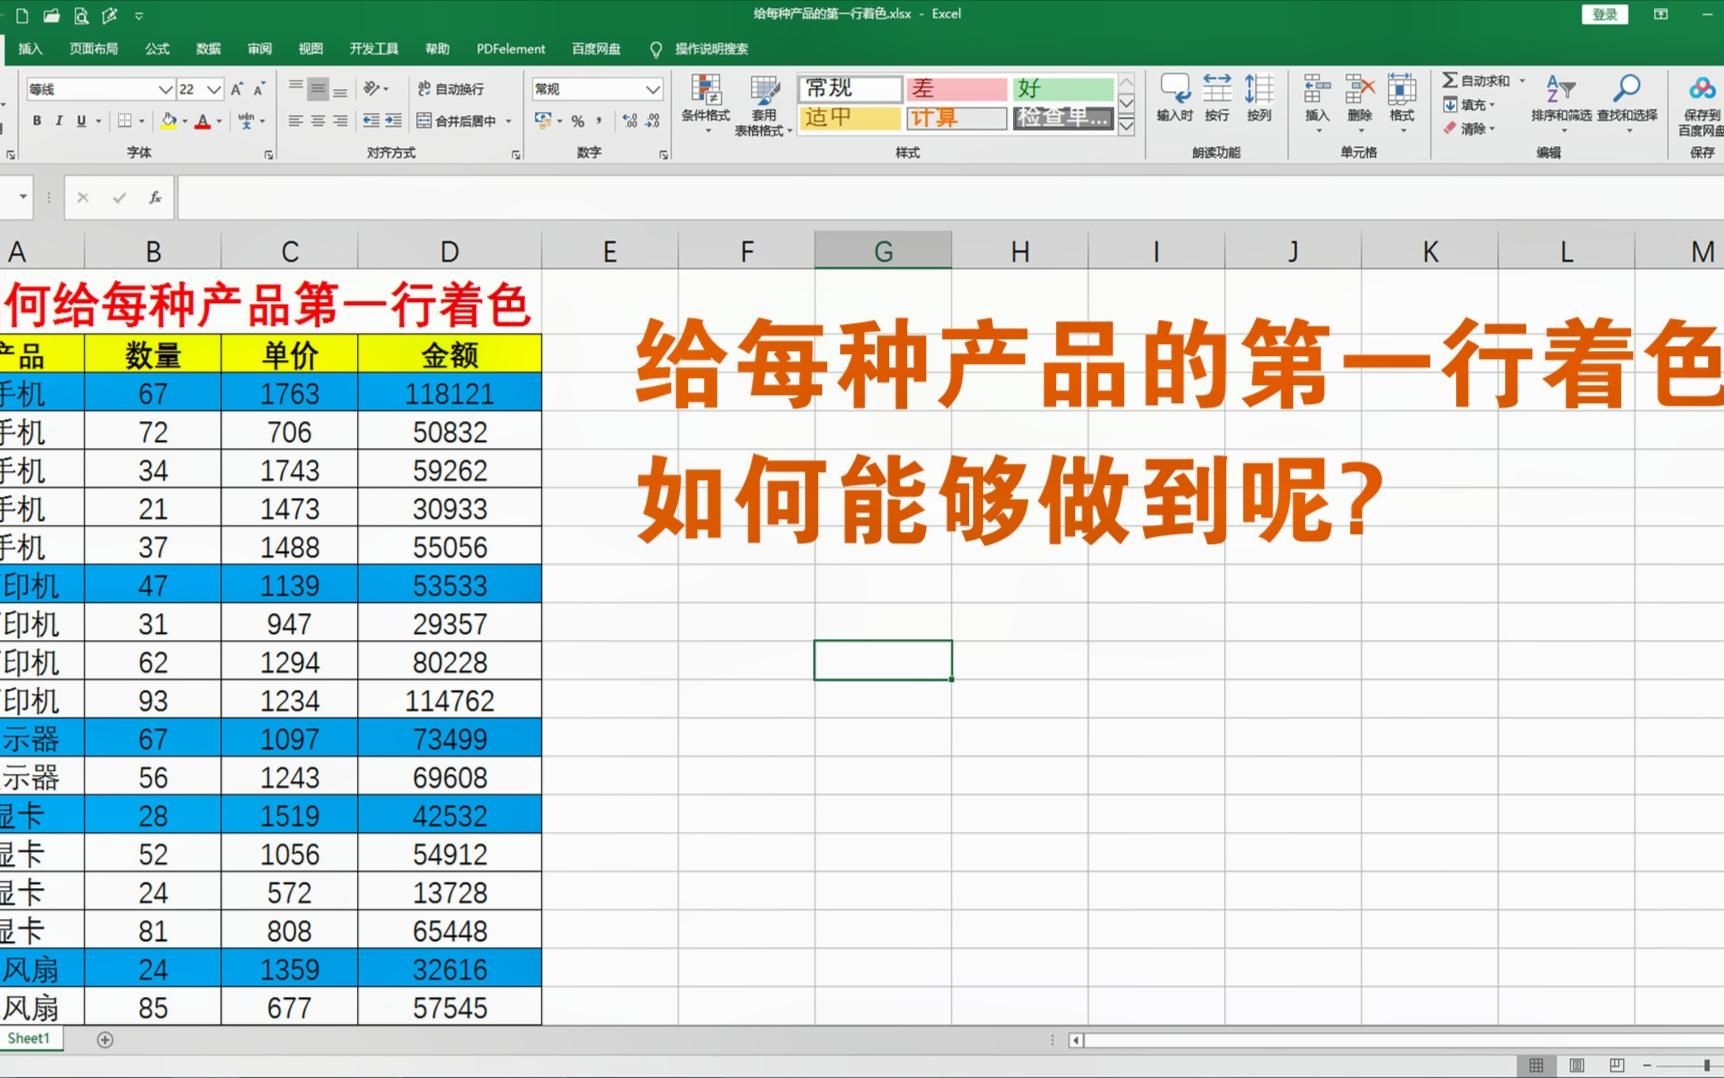Apply percent style to numbers

pyautogui.click(x=577, y=121)
